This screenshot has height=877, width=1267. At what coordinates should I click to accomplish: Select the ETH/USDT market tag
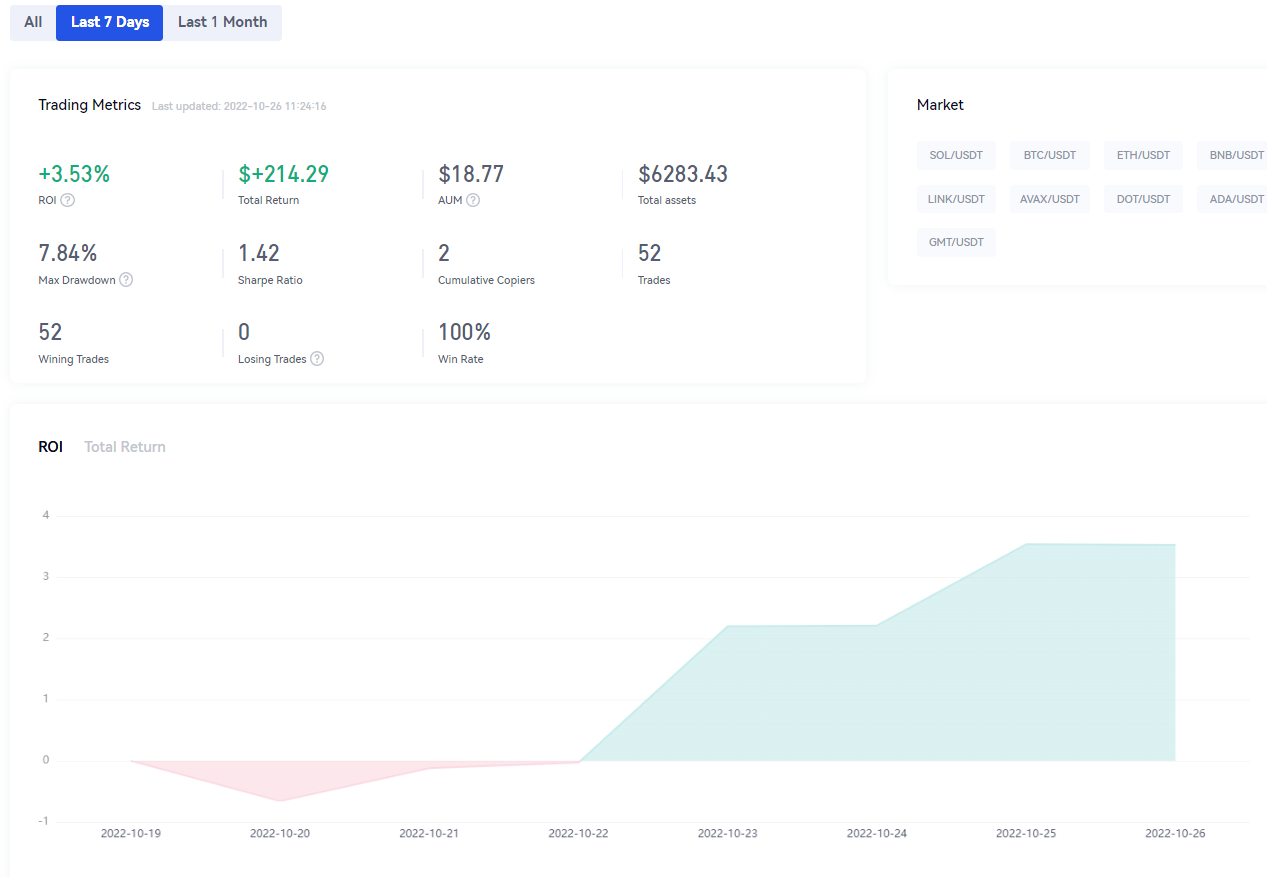pos(1143,155)
